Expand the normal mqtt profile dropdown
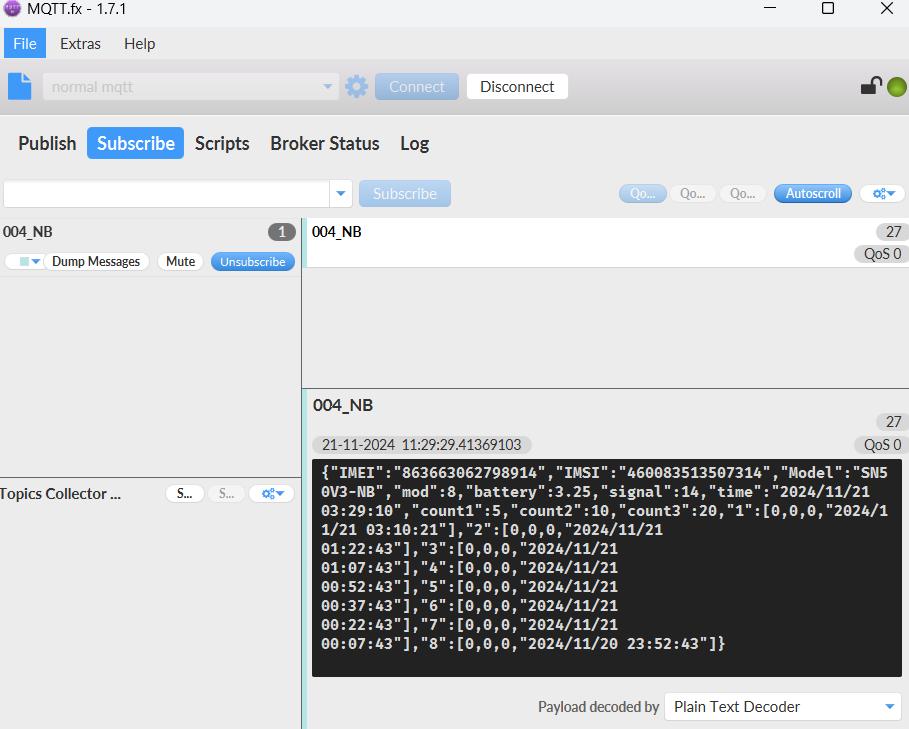Image resolution: width=909 pixels, height=729 pixels. (328, 86)
